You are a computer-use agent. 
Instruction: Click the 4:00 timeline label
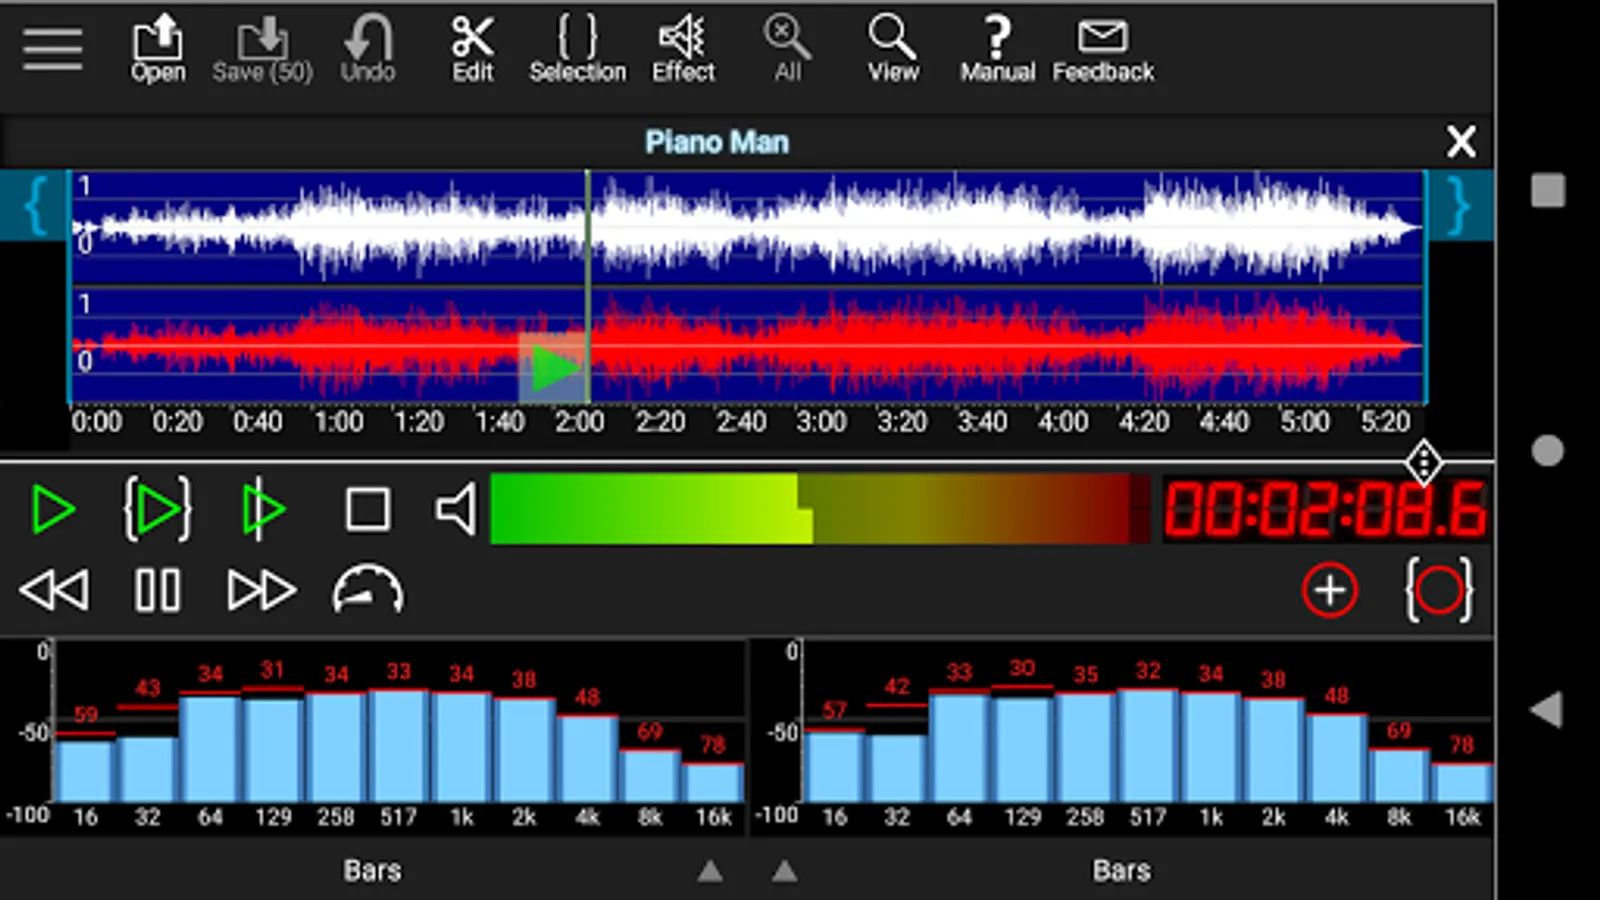pyautogui.click(x=1063, y=422)
